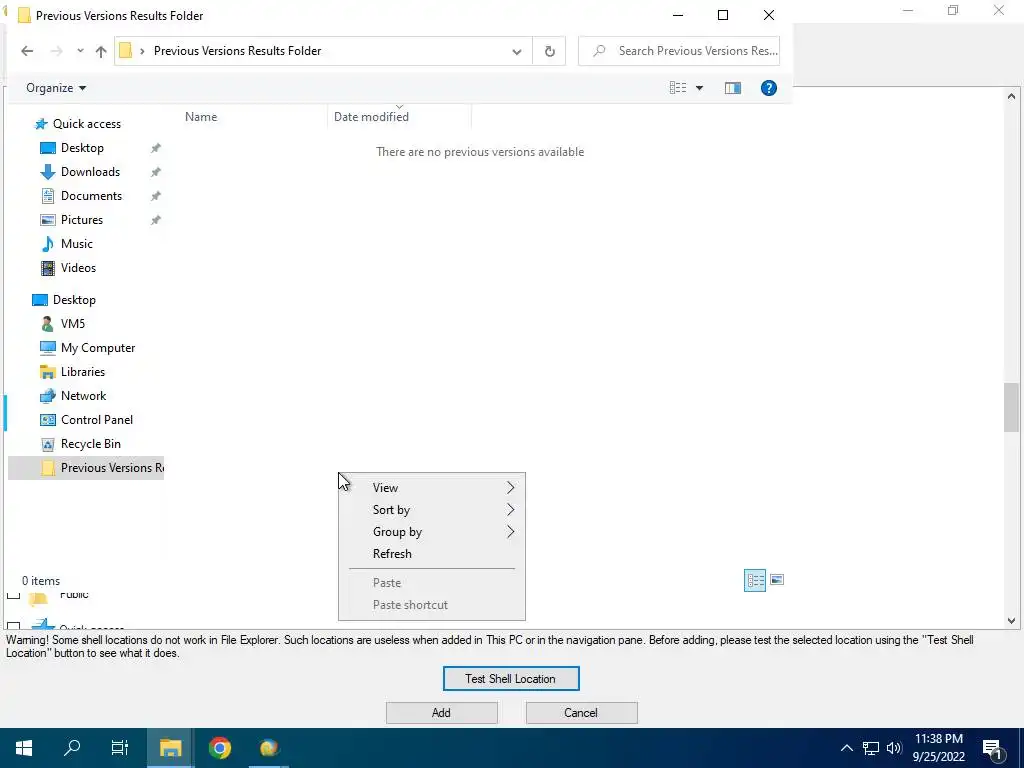The height and width of the screenshot is (768, 1024).
Task: Open taskbar search magnifier
Action: click(x=72, y=748)
